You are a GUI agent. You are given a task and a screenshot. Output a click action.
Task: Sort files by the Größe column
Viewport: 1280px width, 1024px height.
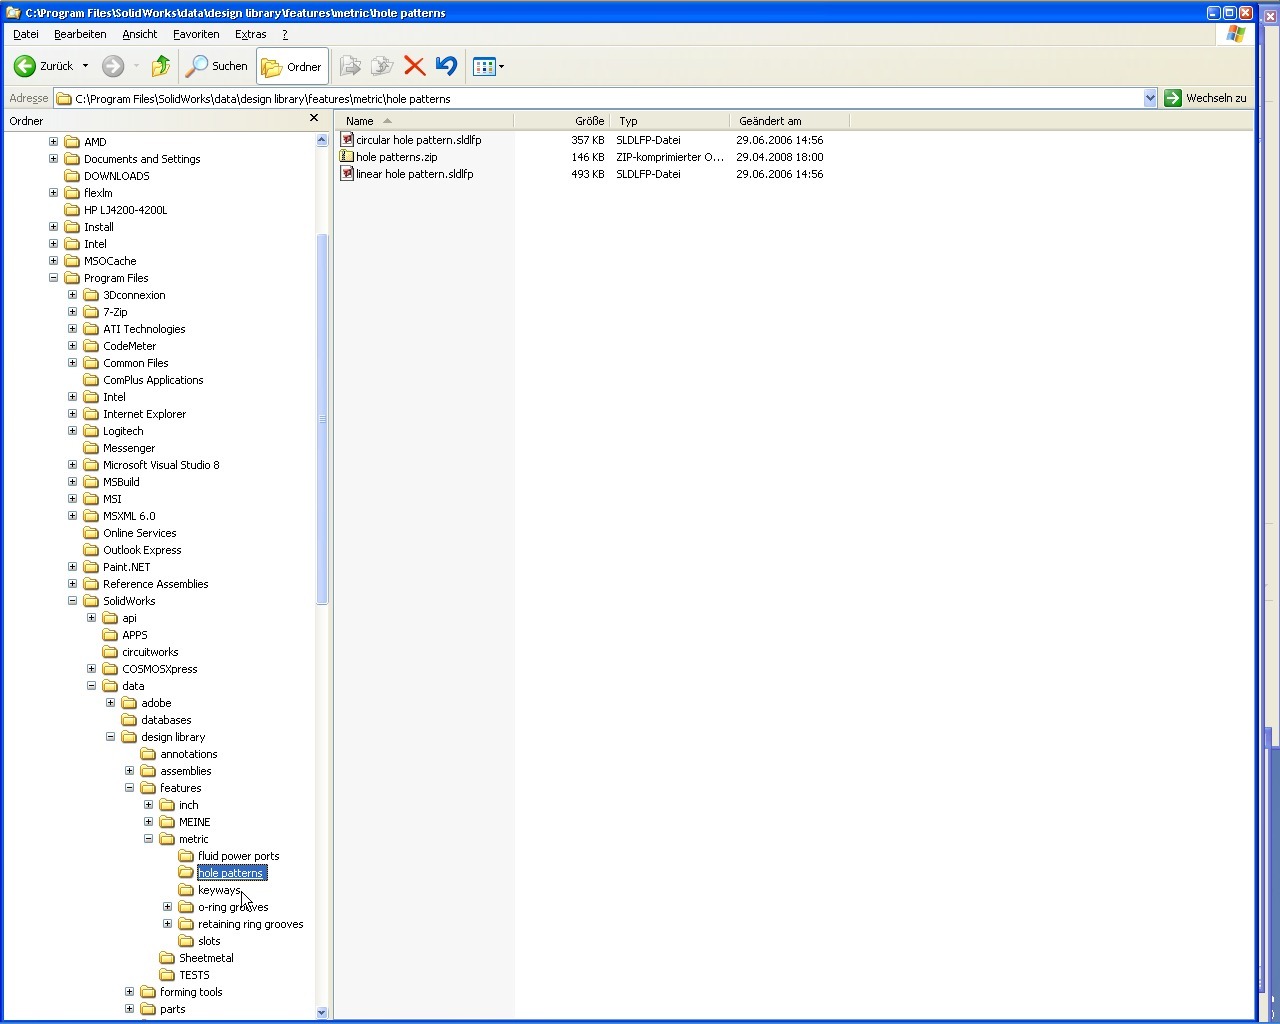(562, 121)
